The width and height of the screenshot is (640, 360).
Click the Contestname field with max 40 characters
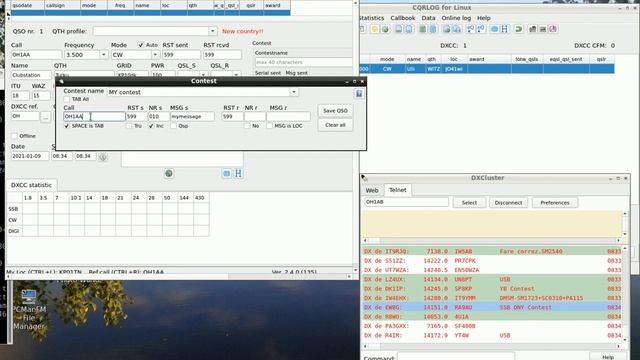(303, 62)
